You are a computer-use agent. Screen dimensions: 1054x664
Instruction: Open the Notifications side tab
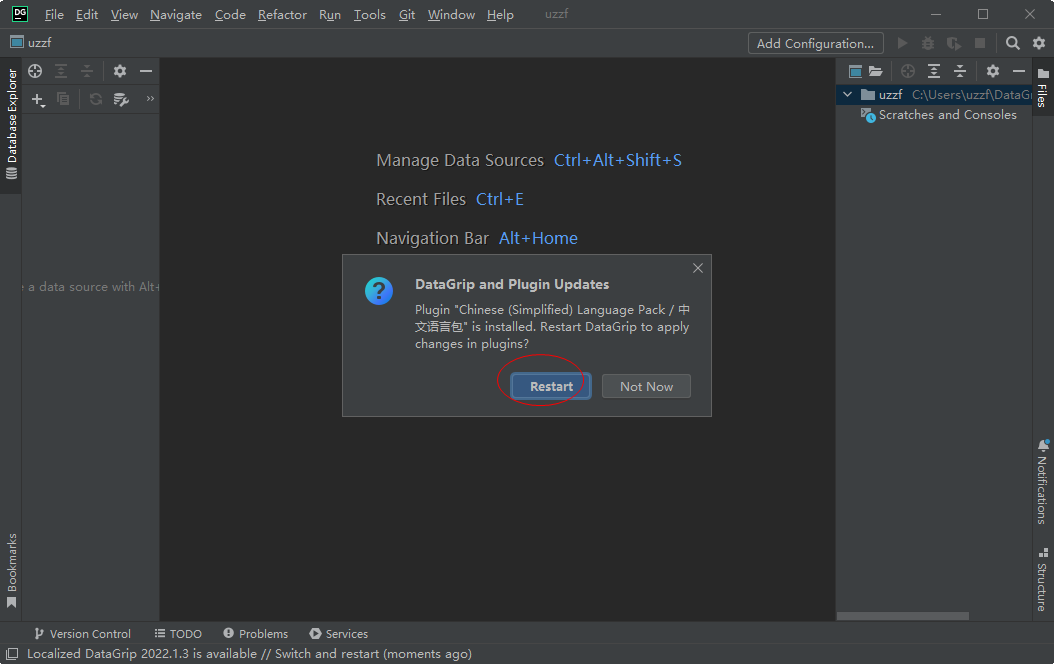(1043, 482)
